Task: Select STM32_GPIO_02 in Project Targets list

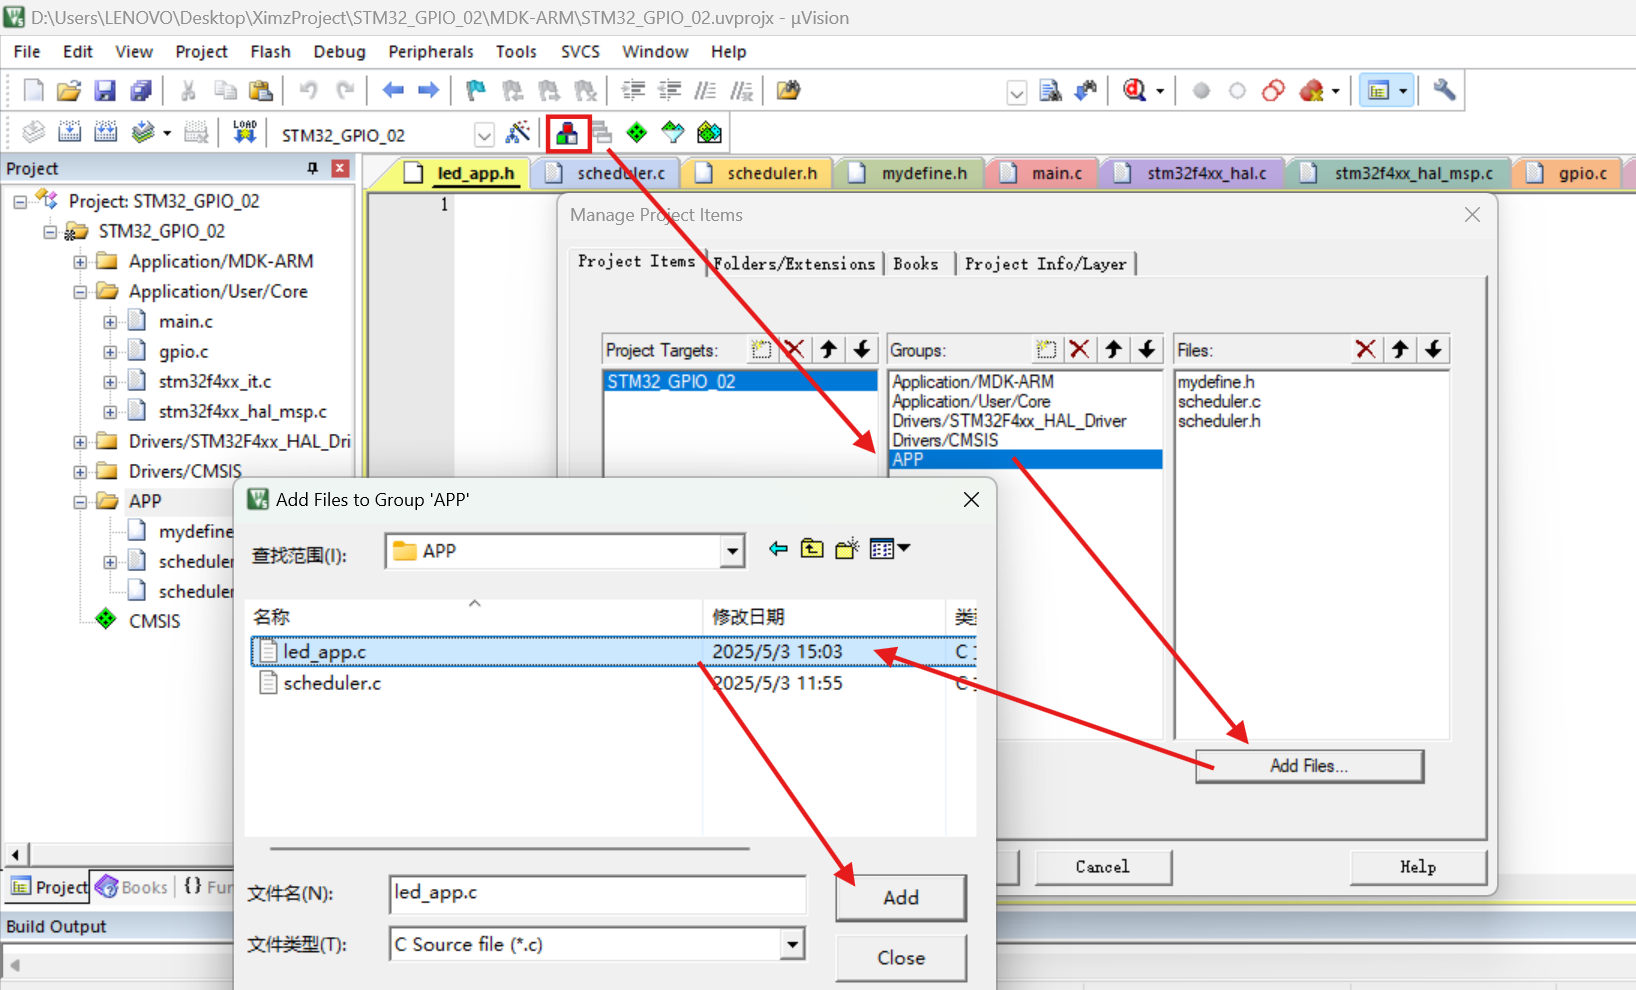Action: point(740,381)
